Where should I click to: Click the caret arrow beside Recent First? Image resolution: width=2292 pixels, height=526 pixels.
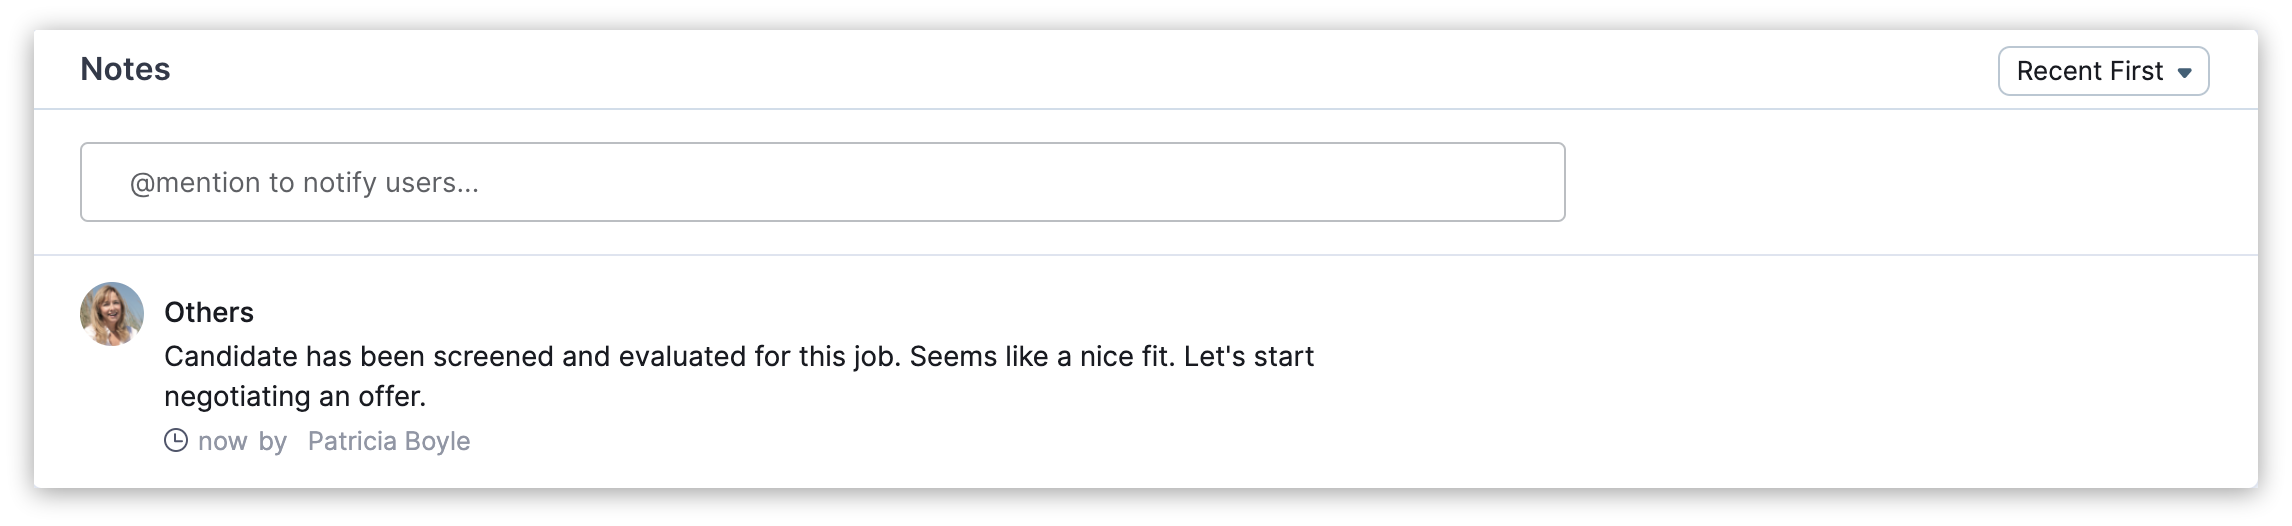(2185, 73)
